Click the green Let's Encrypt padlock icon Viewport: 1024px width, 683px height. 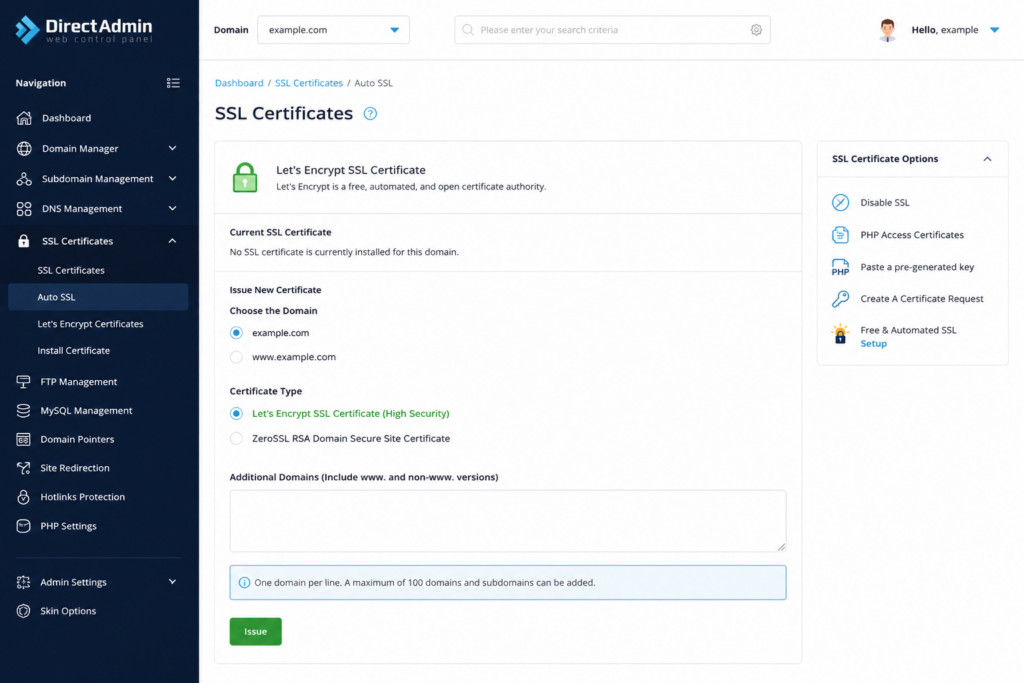[245, 177]
